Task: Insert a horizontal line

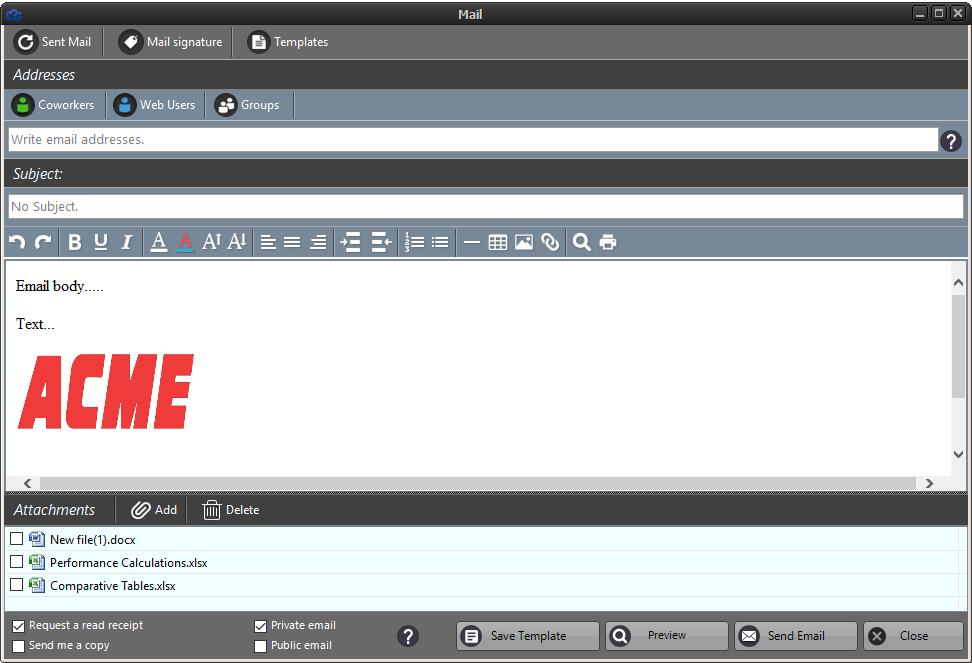Action: point(472,242)
